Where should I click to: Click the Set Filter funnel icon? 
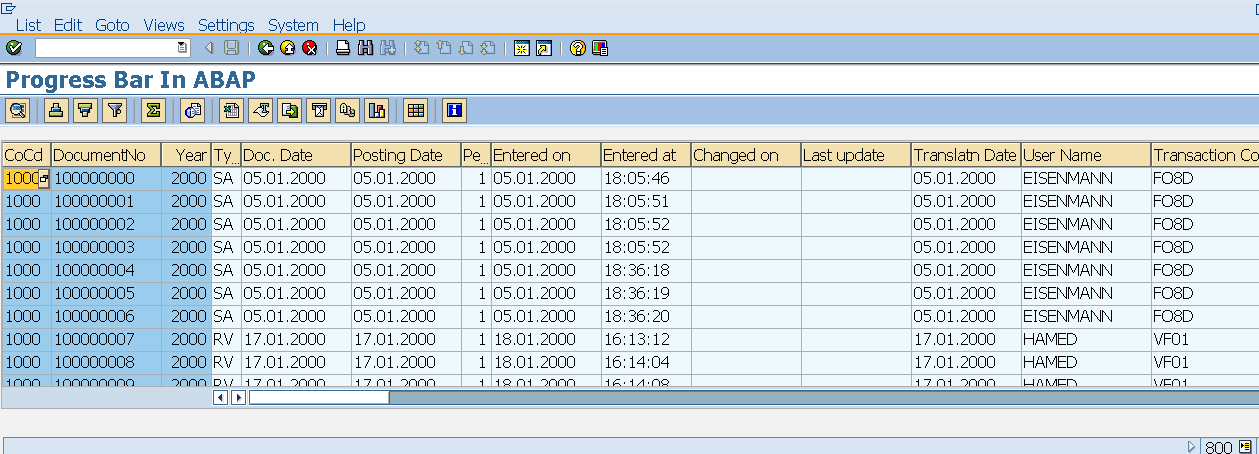pyautogui.click(x=116, y=111)
